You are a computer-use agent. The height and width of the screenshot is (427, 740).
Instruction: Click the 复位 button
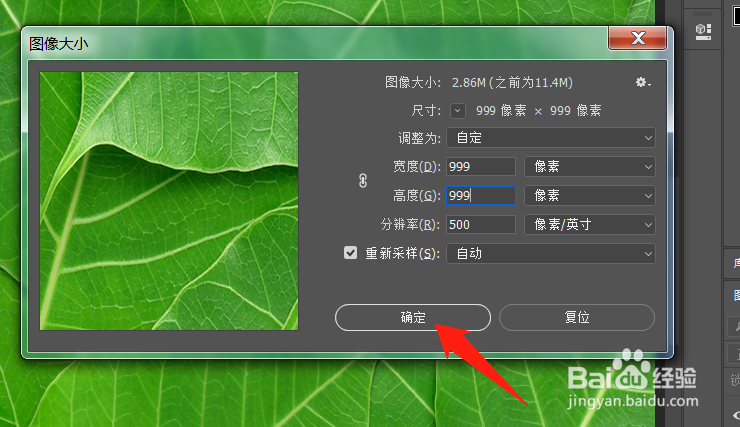[577, 318]
